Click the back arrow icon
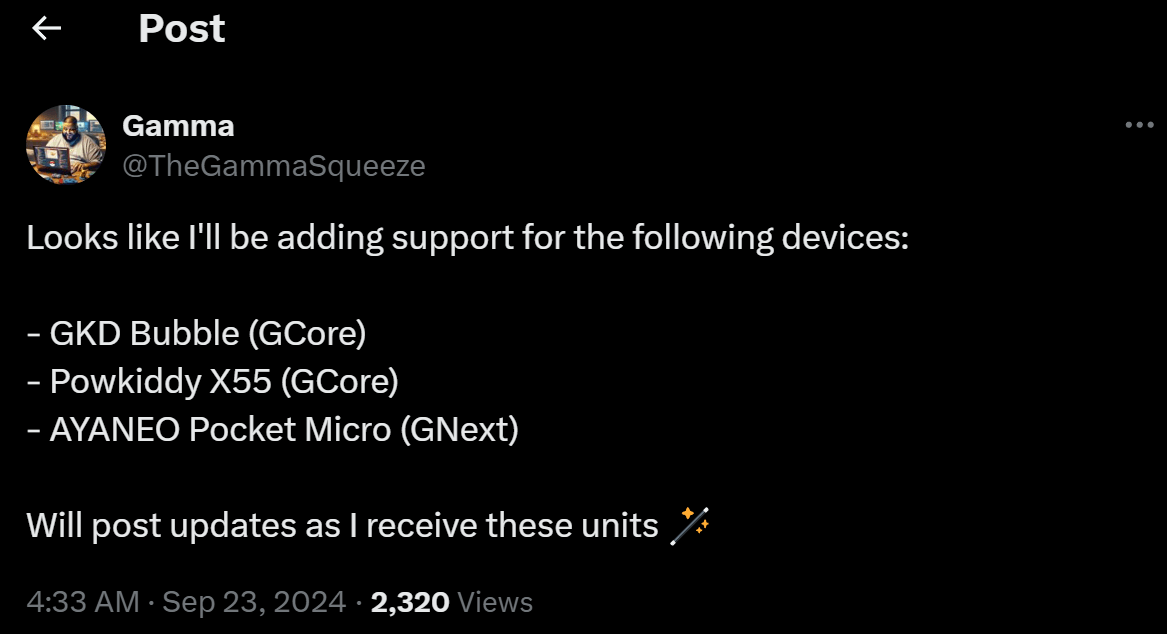Viewport: 1167px width, 634px height. (47, 29)
